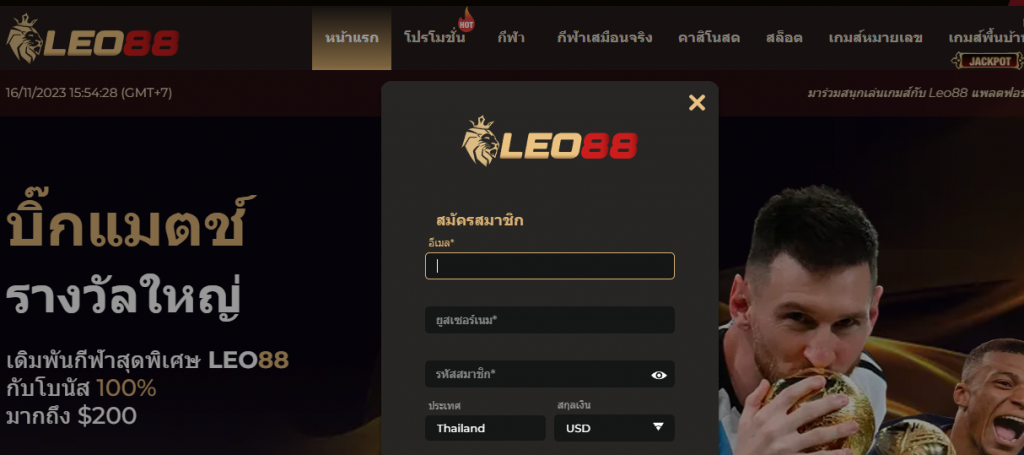
Task: Open กีฬาเสมือนจริง virtual sports menu
Action: [604, 38]
